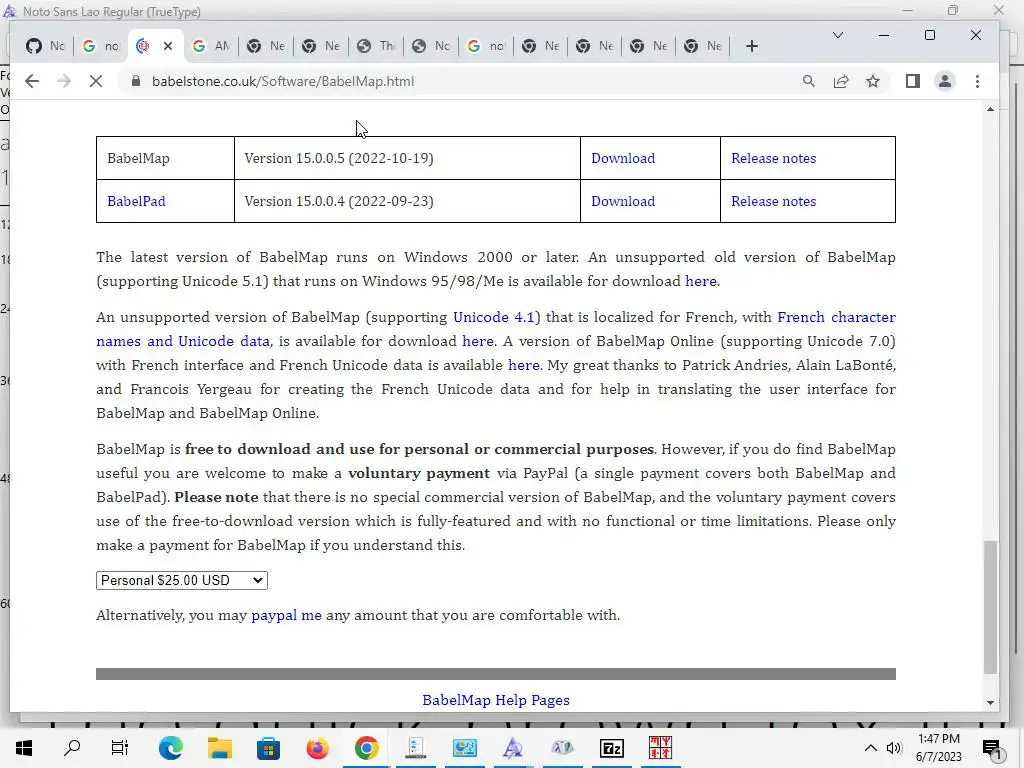Close the active BabelMap tab
Screen dimensions: 1024x768
click(x=168, y=46)
